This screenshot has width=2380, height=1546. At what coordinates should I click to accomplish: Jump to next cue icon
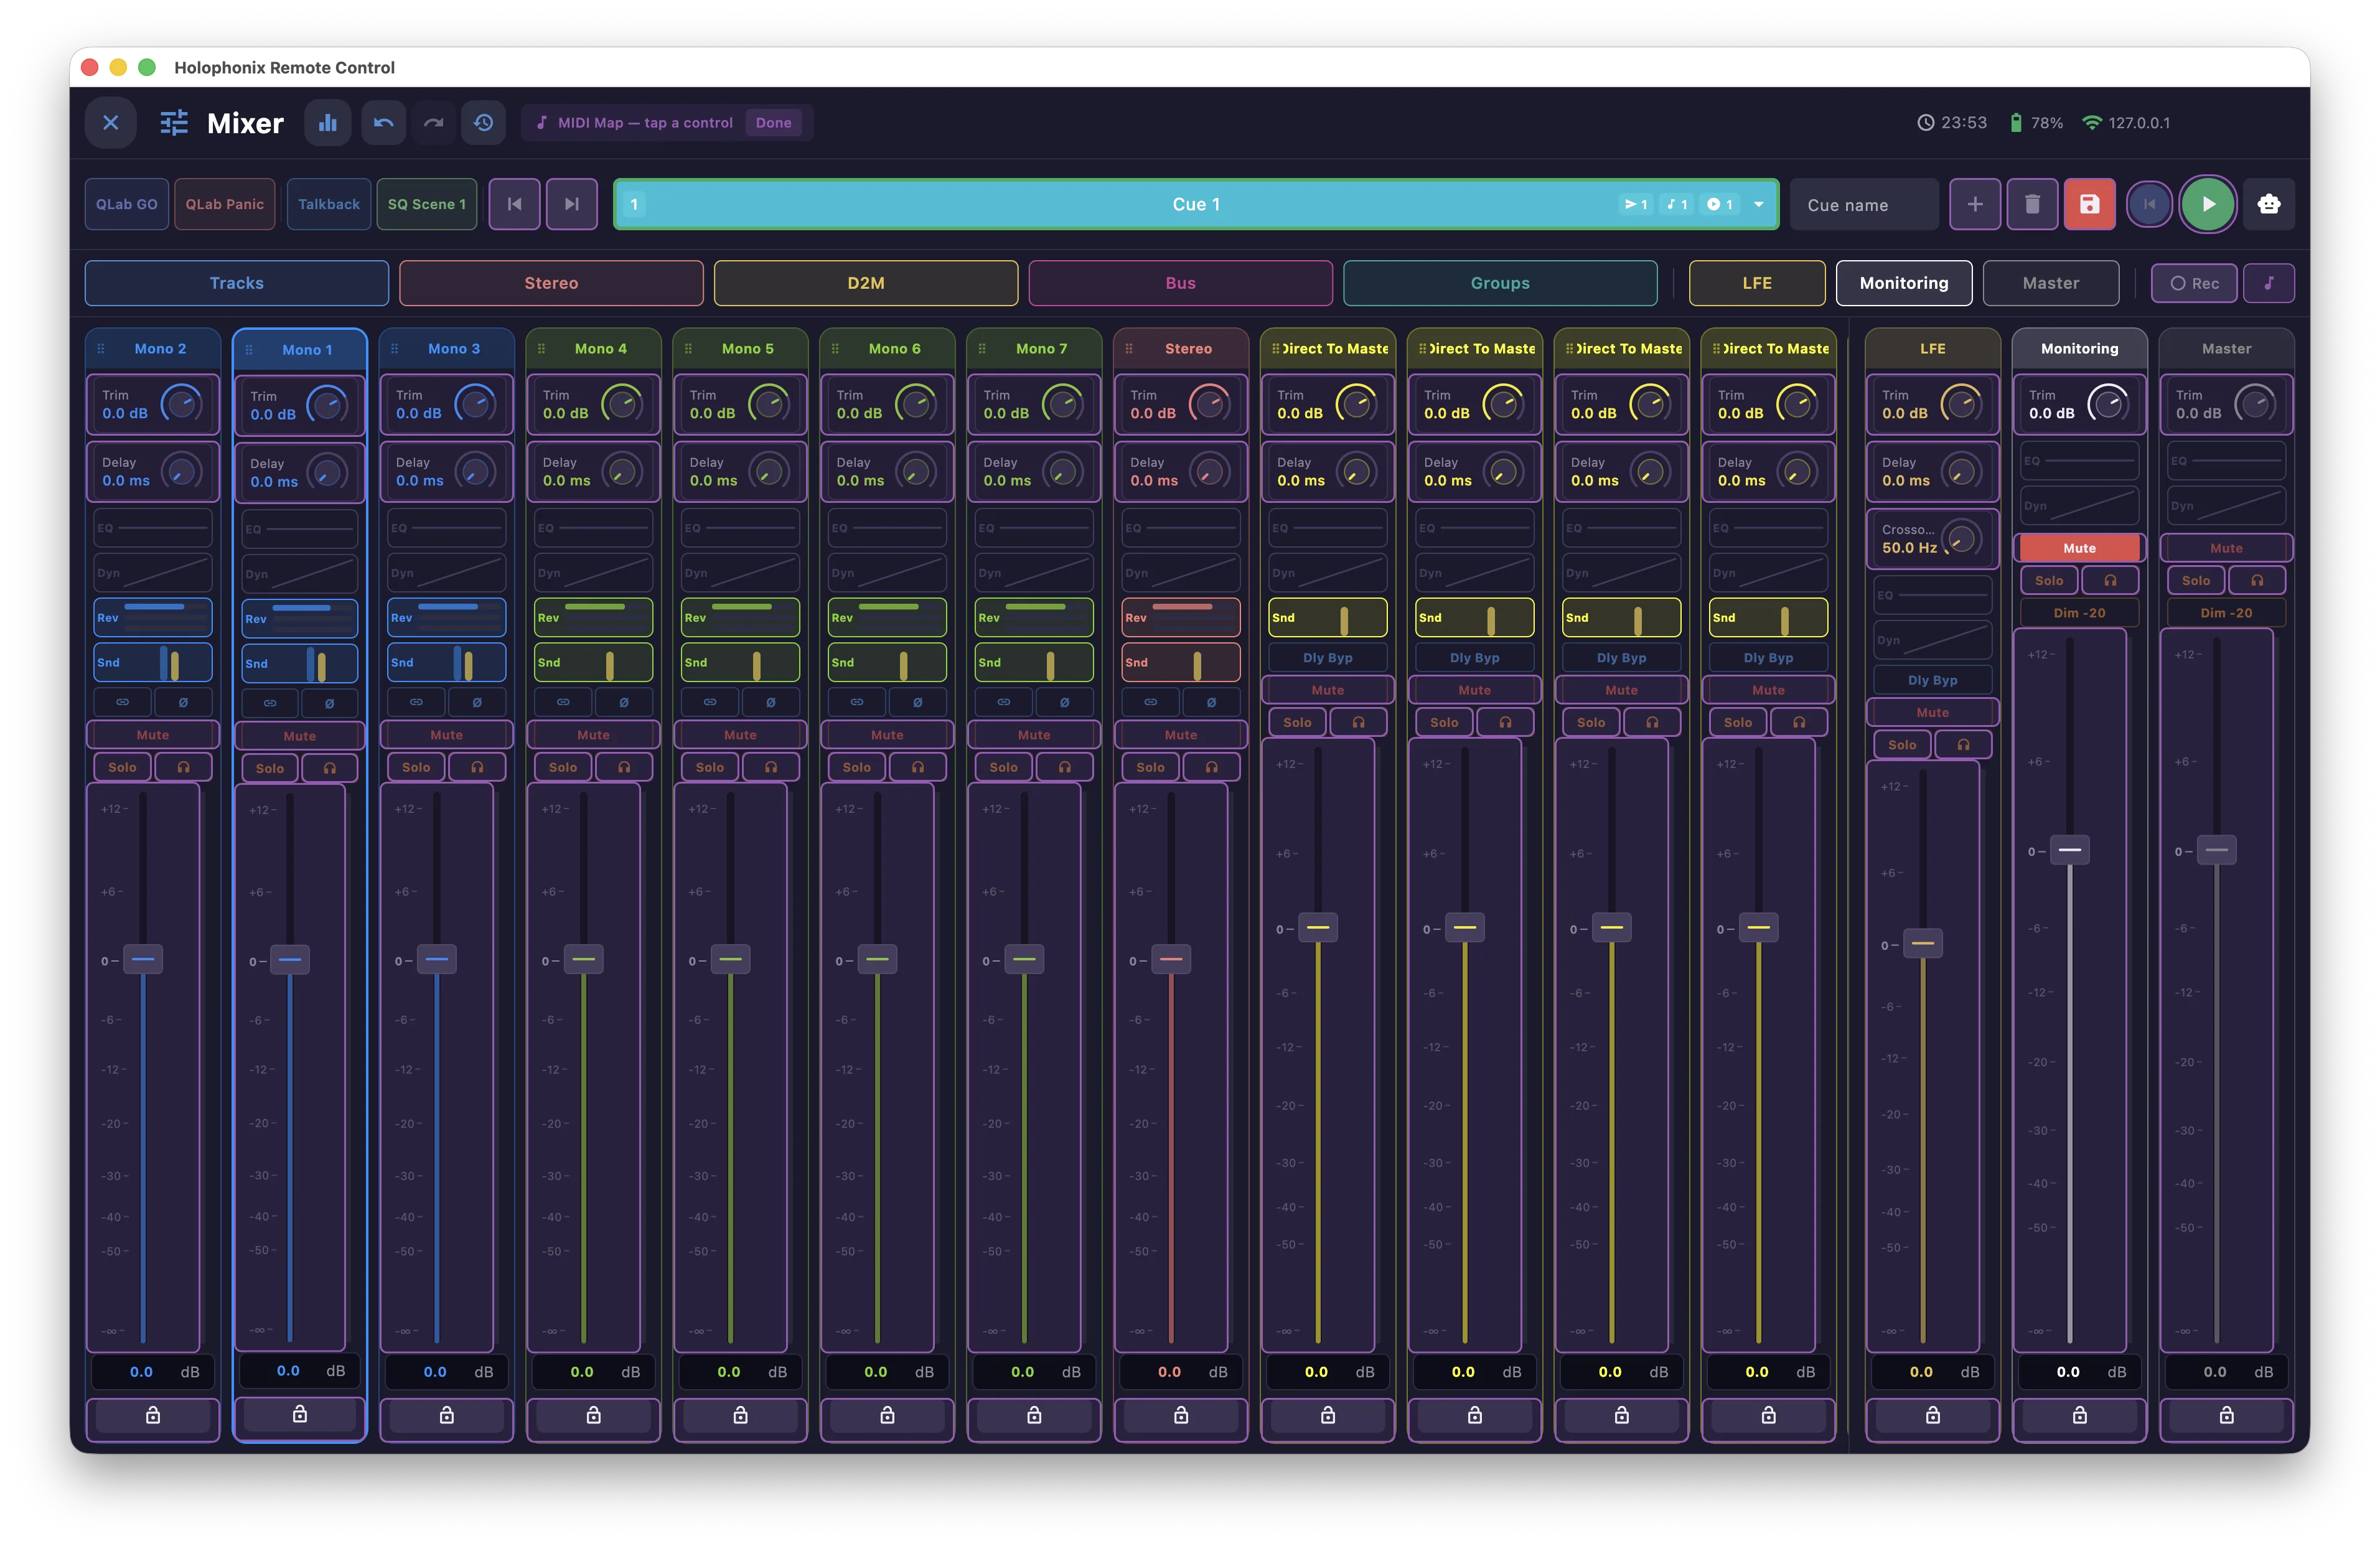click(572, 204)
